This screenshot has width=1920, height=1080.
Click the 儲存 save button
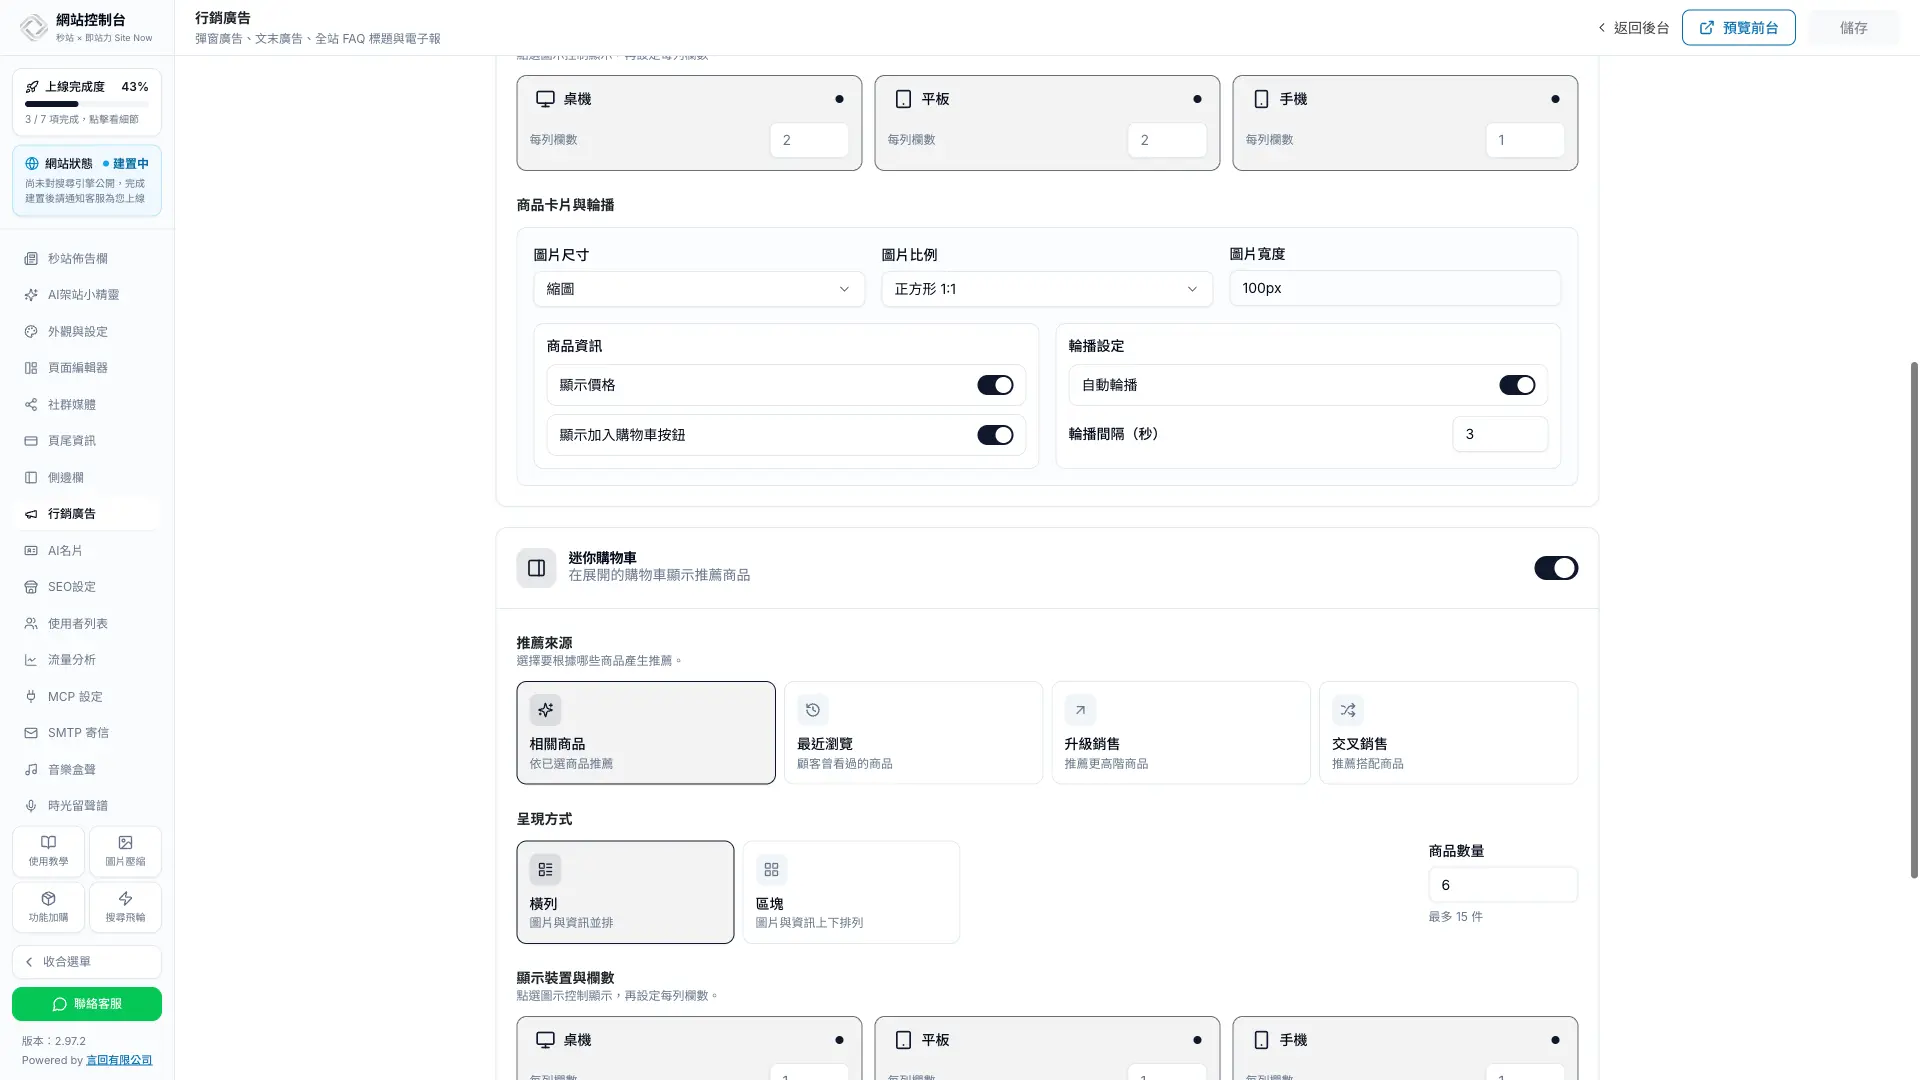[1853, 28]
